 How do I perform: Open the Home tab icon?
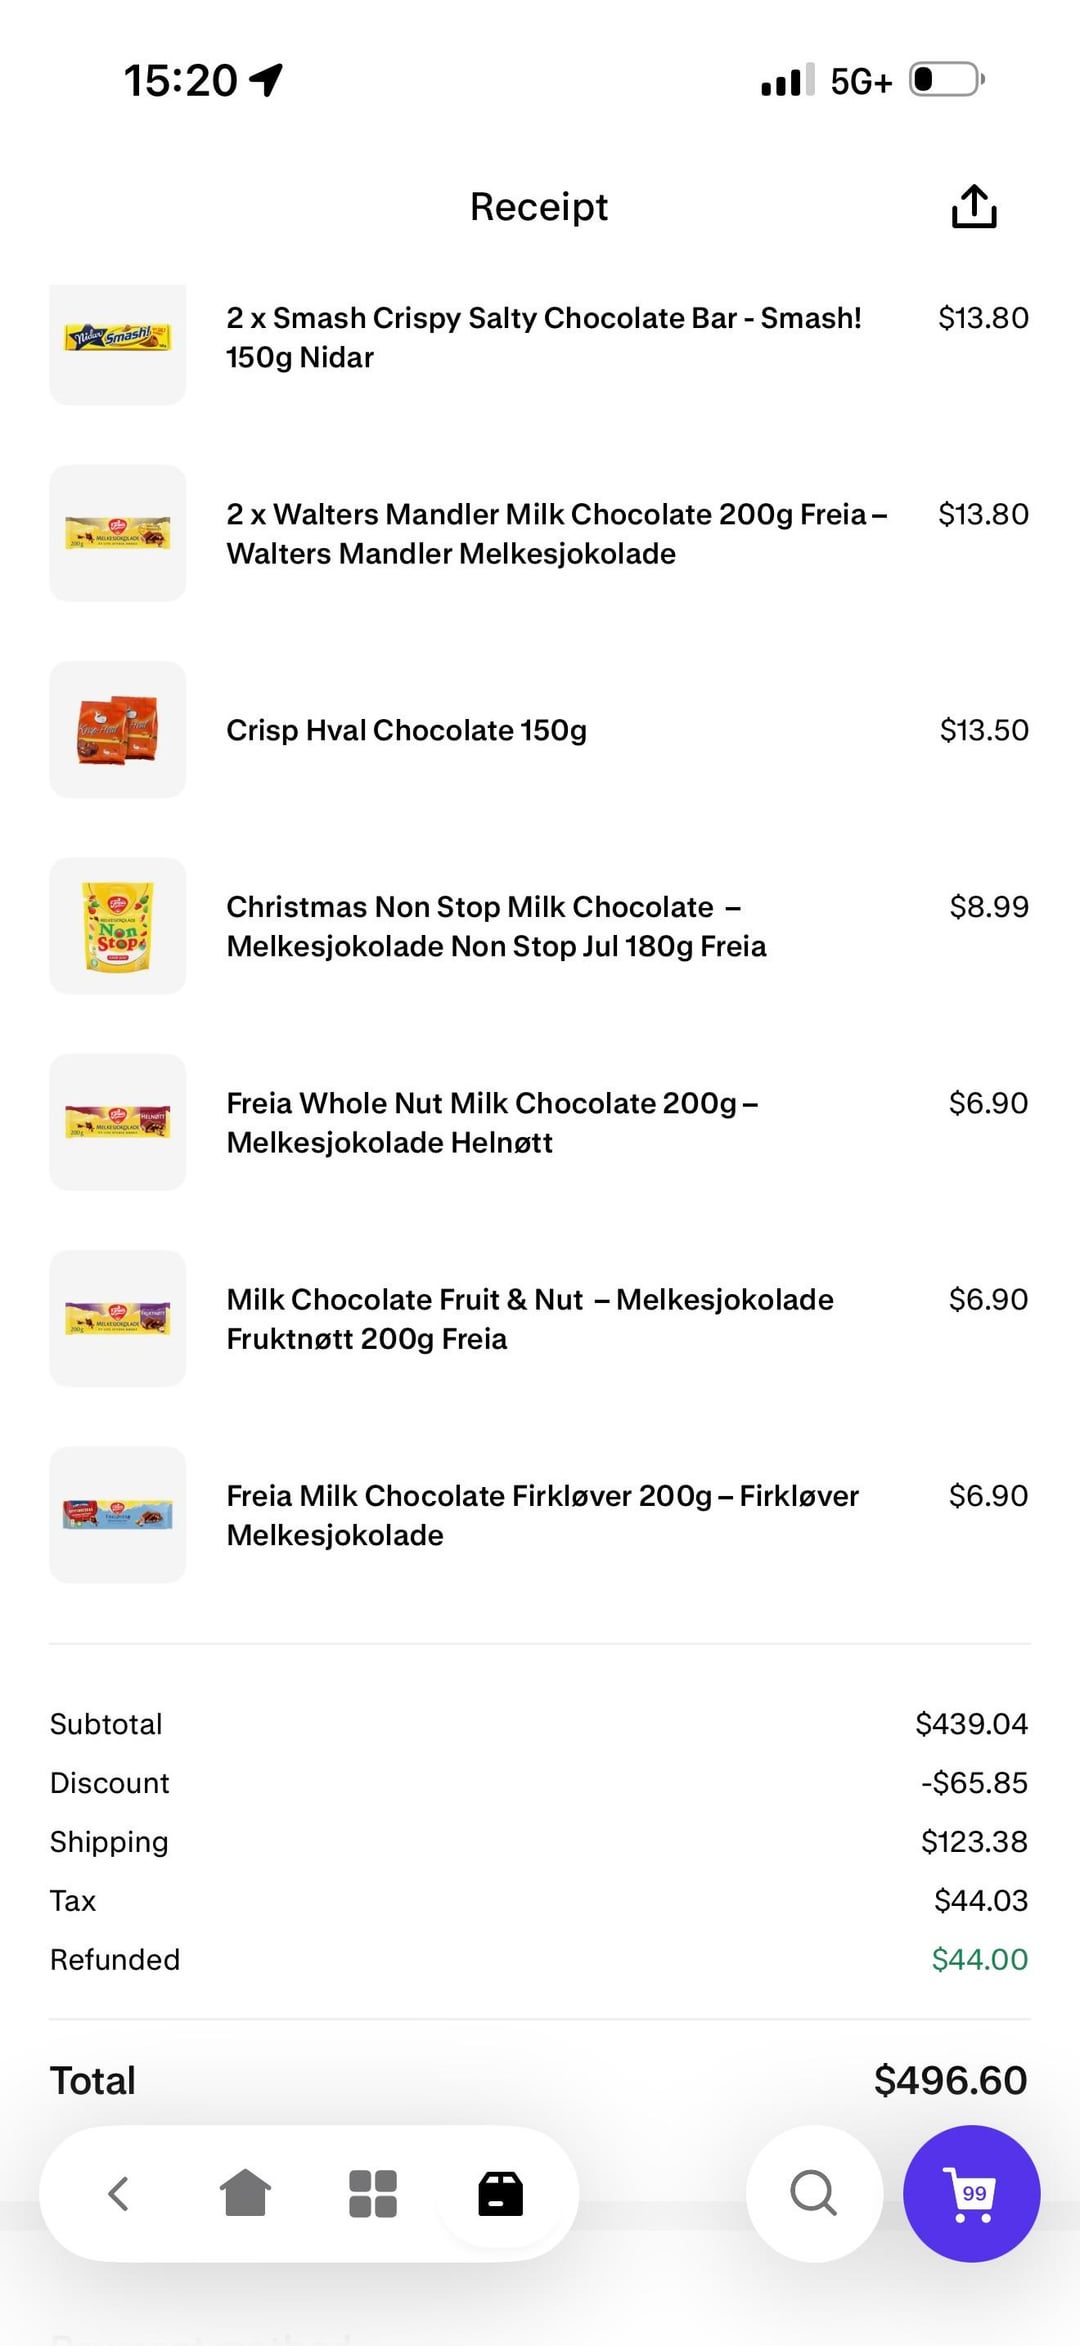pos(245,2193)
